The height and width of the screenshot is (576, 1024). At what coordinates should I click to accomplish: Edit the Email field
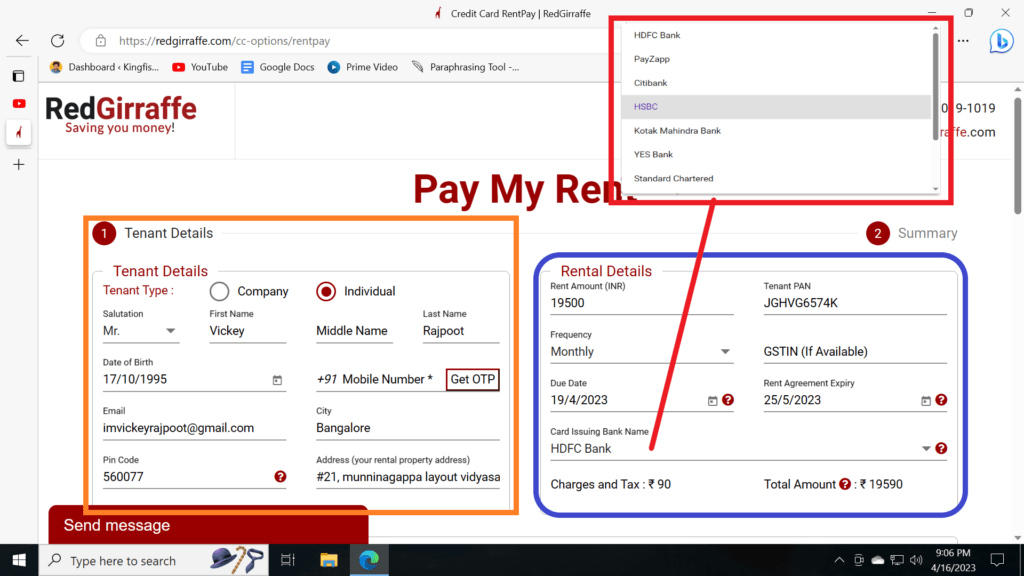[x=194, y=428]
